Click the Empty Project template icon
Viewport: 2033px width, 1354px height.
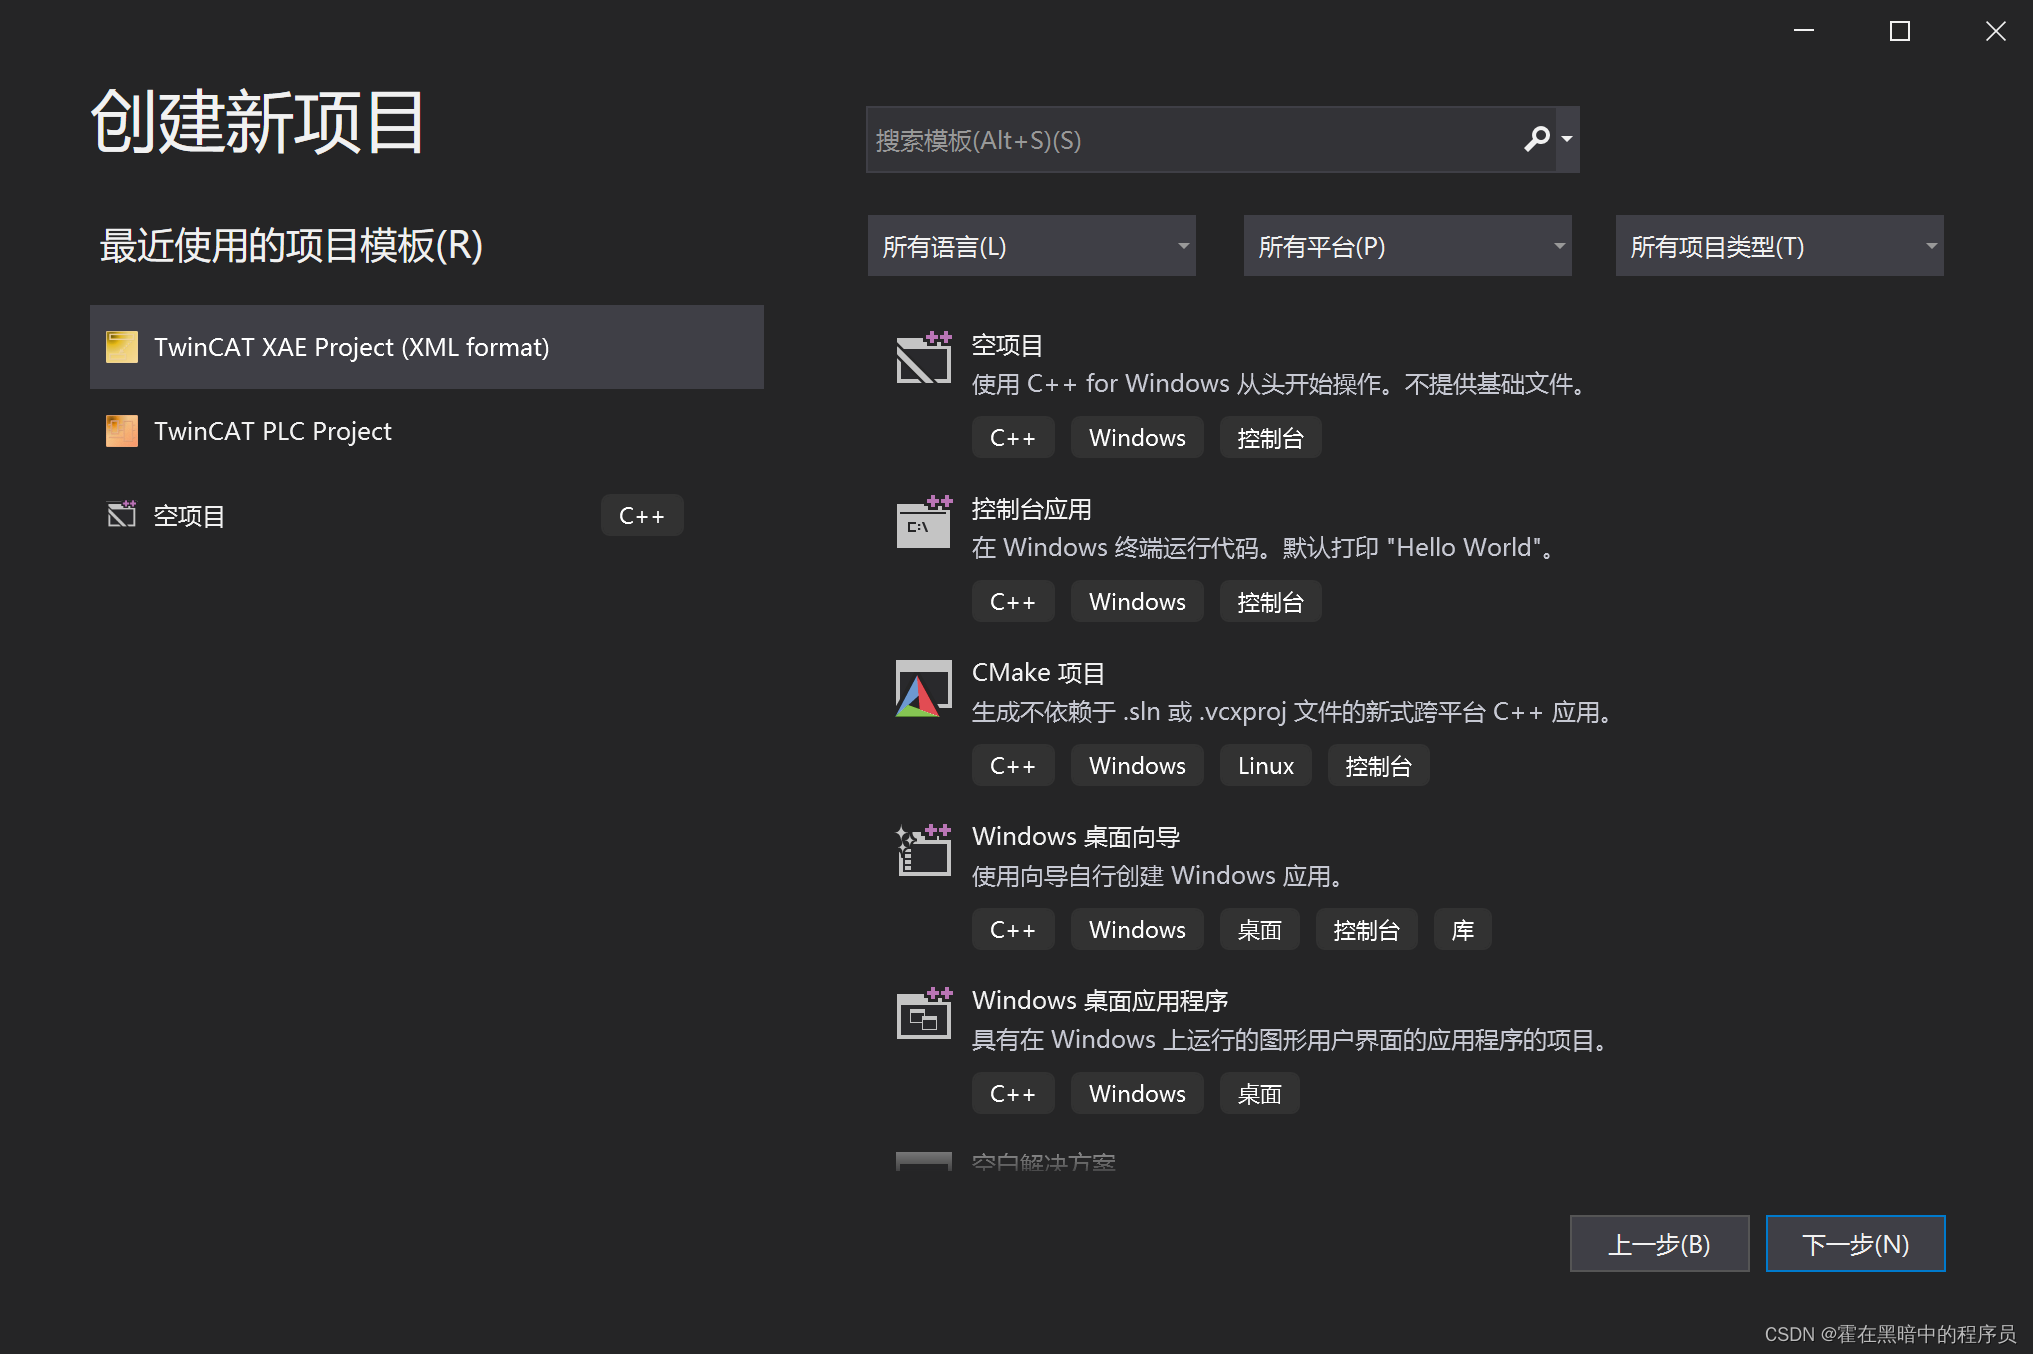click(x=923, y=358)
